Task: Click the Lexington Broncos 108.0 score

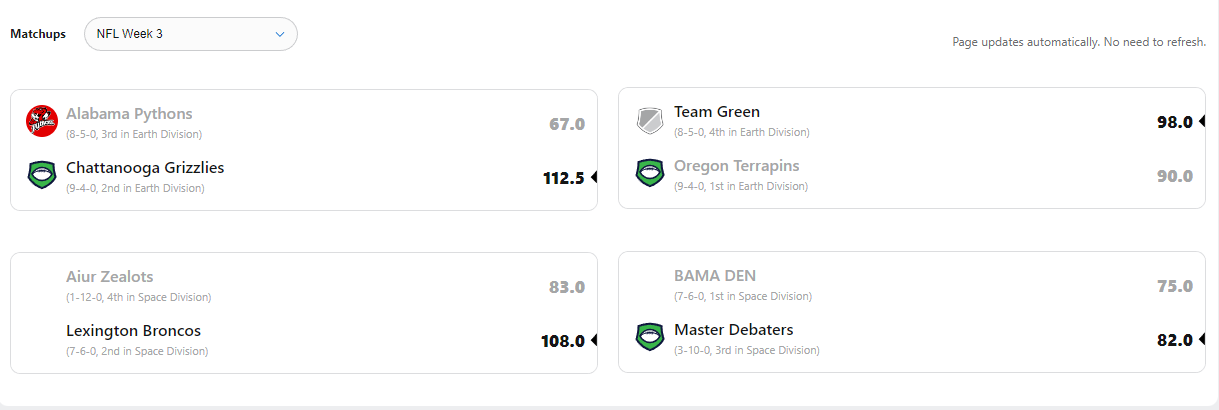Action: pos(563,341)
